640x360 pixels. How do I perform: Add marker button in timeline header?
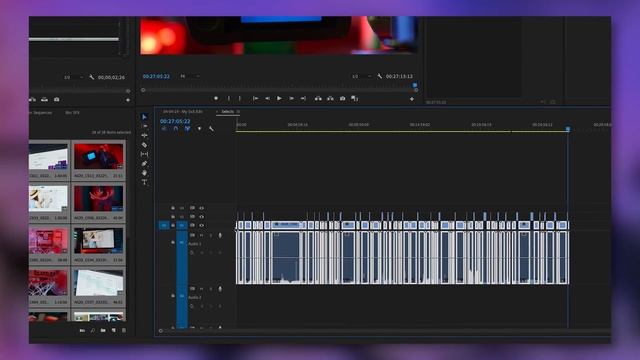point(199,129)
